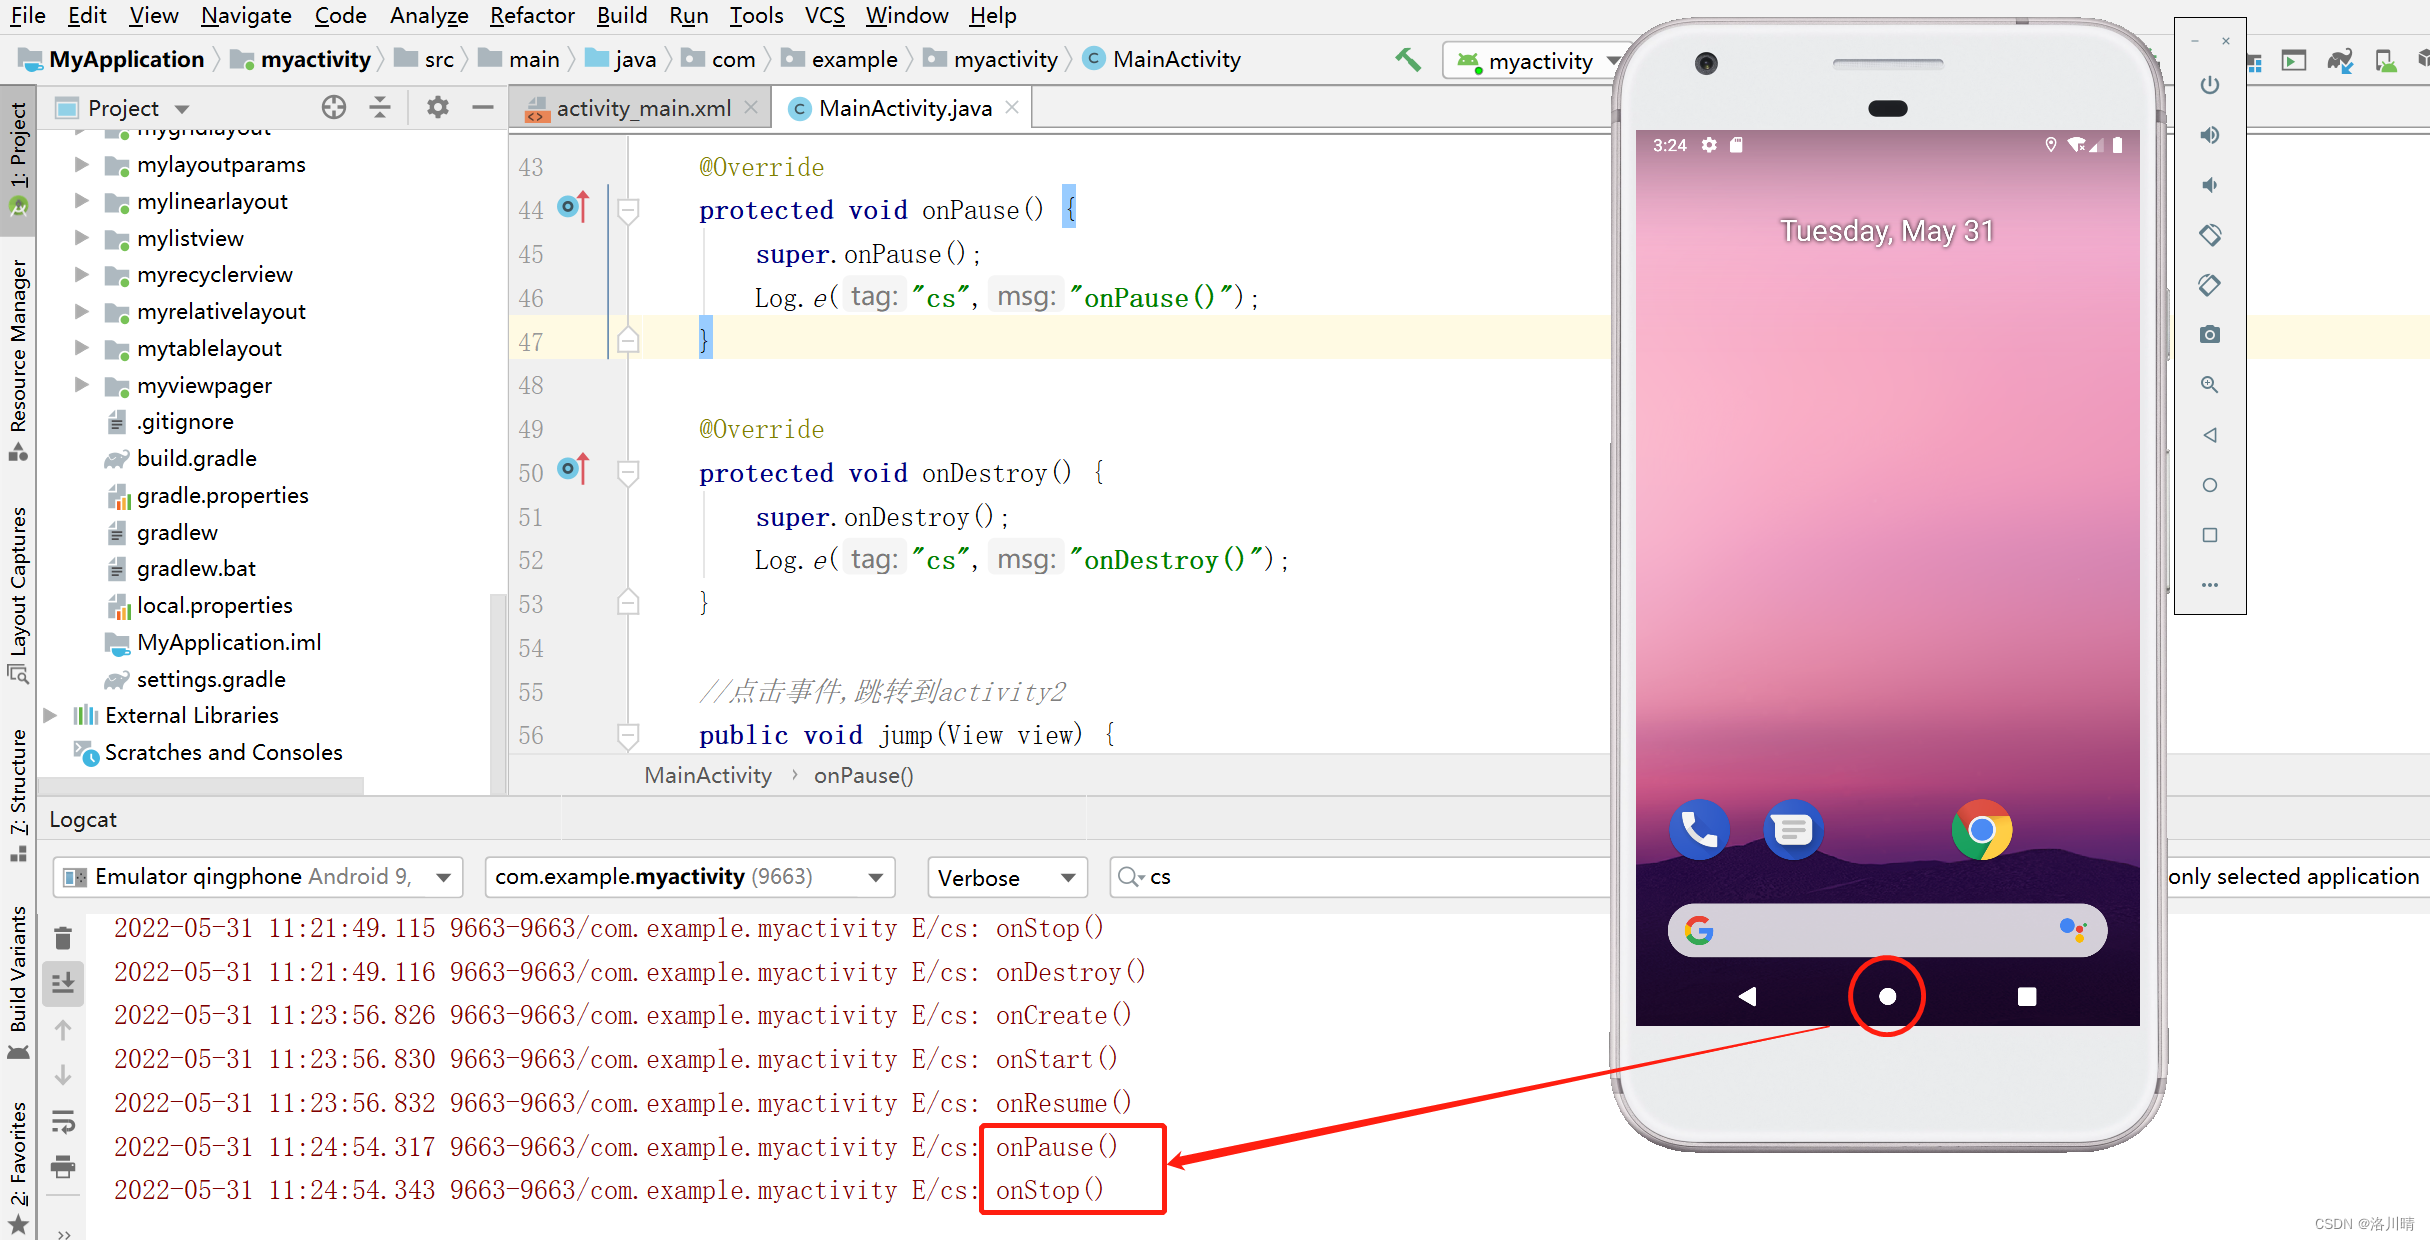2430x1240 pixels.
Task: Click MainActivity in the breadcrumb bar
Action: click(x=1175, y=58)
